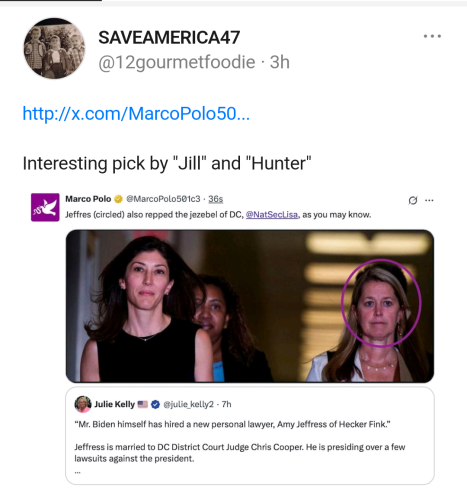The width and height of the screenshot is (467, 500).
Task: Click the purple Marco Polo dove avatar
Action: [x=45, y=207]
